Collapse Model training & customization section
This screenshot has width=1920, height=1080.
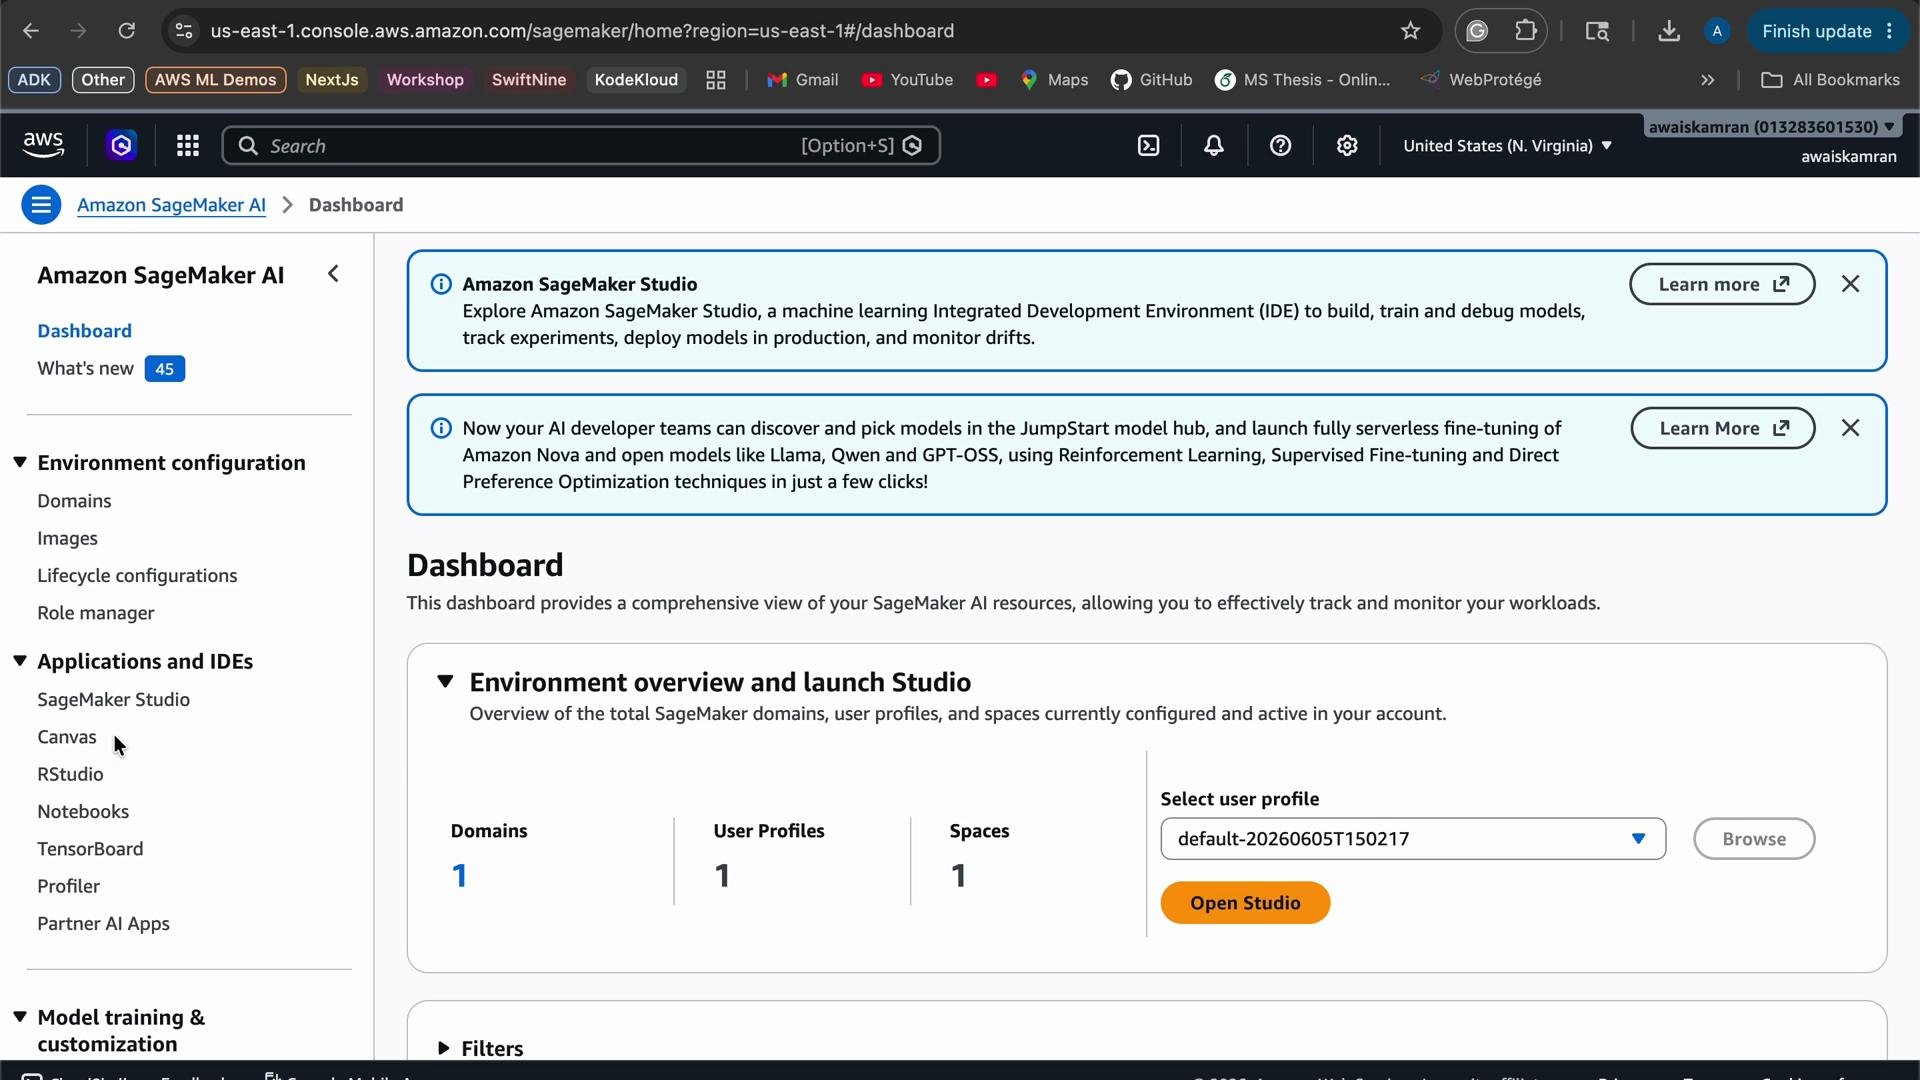20,1017
